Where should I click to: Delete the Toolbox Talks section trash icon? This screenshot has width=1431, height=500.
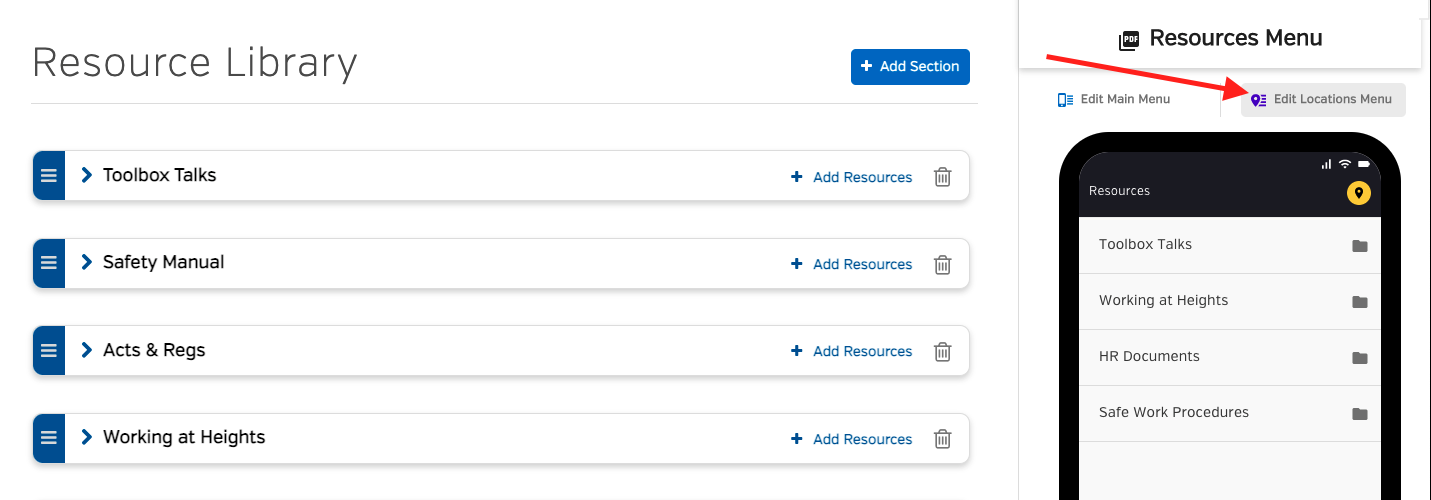pyautogui.click(x=942, y=177)
